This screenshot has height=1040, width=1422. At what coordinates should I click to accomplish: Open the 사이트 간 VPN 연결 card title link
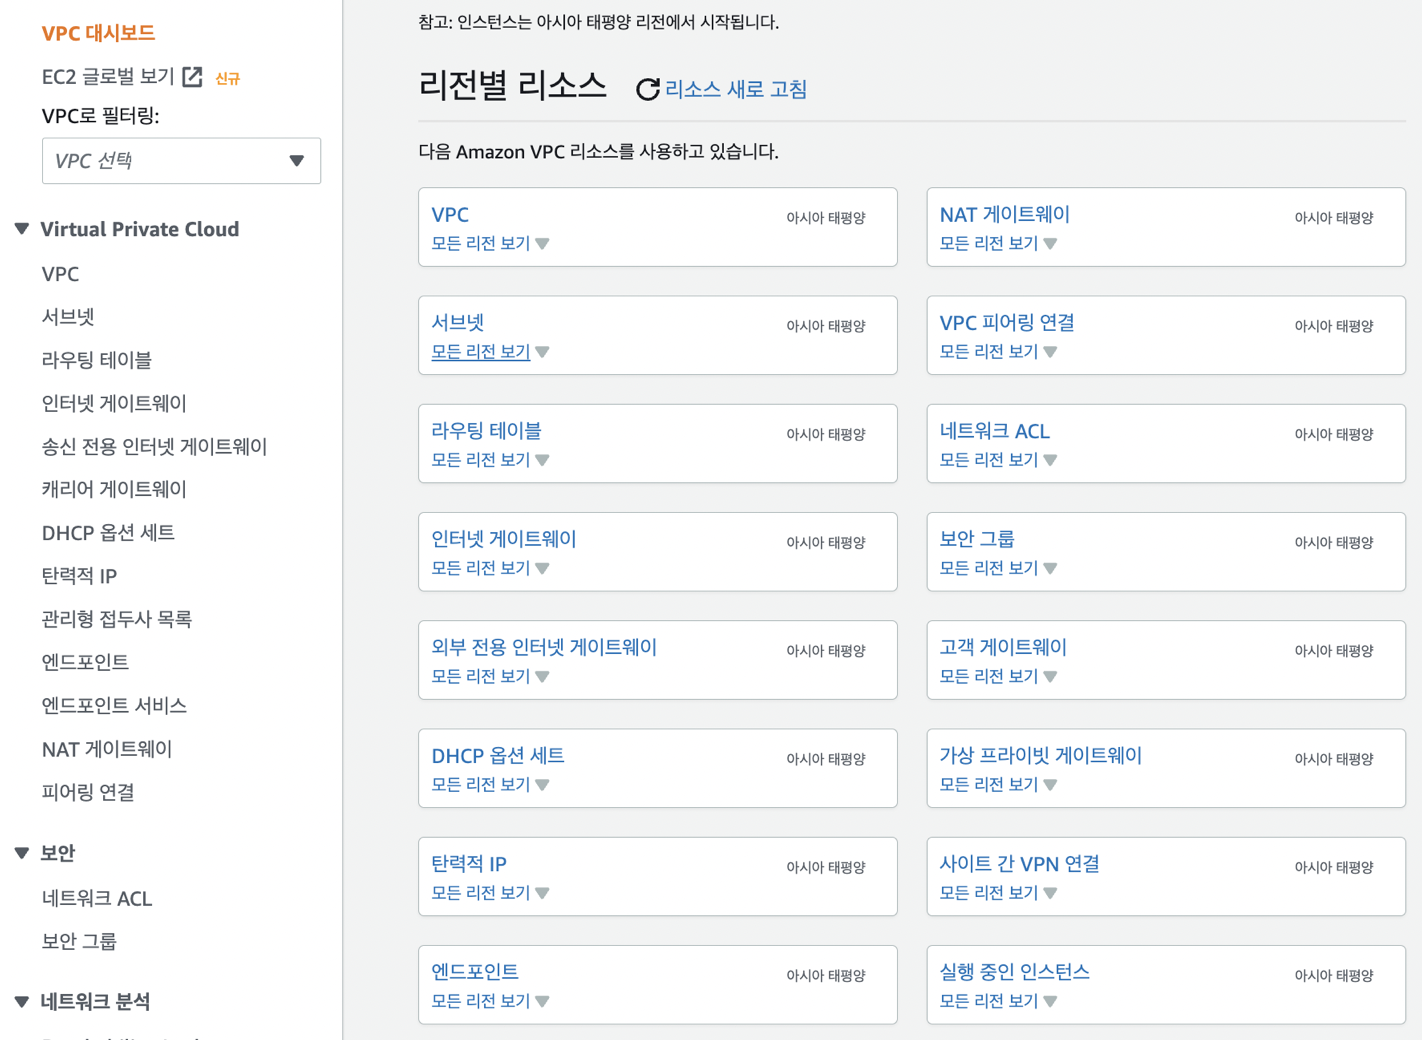pos(1020,864)
